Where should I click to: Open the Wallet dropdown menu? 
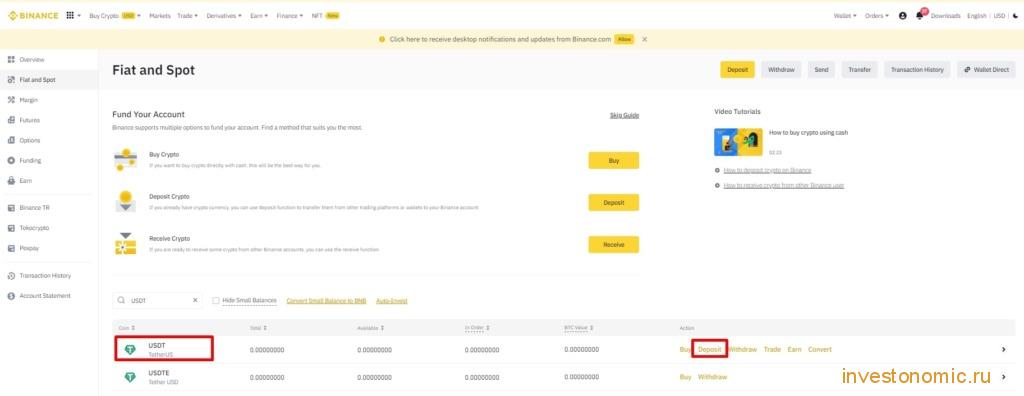tap(845, 16)
